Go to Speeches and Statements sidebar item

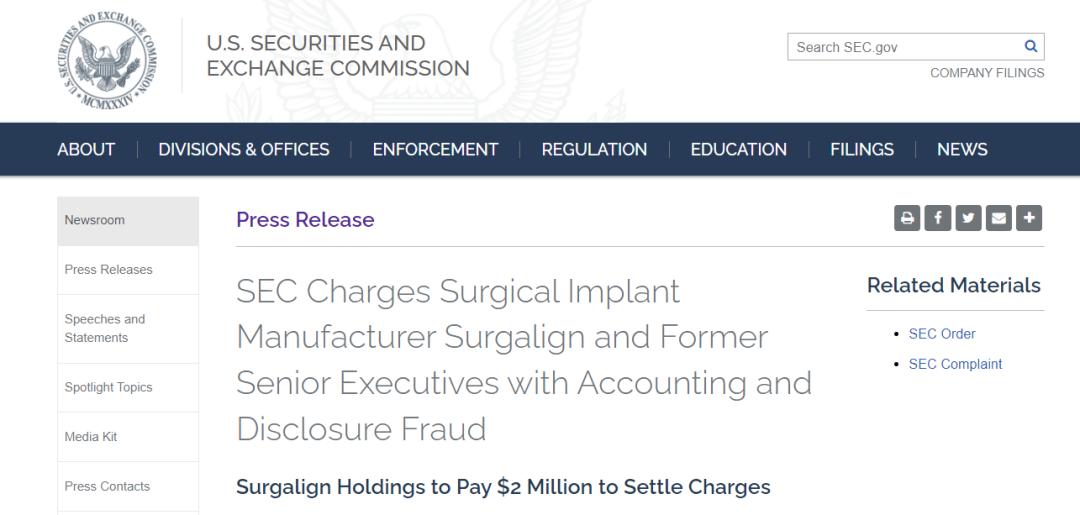[x=105, y=328]
